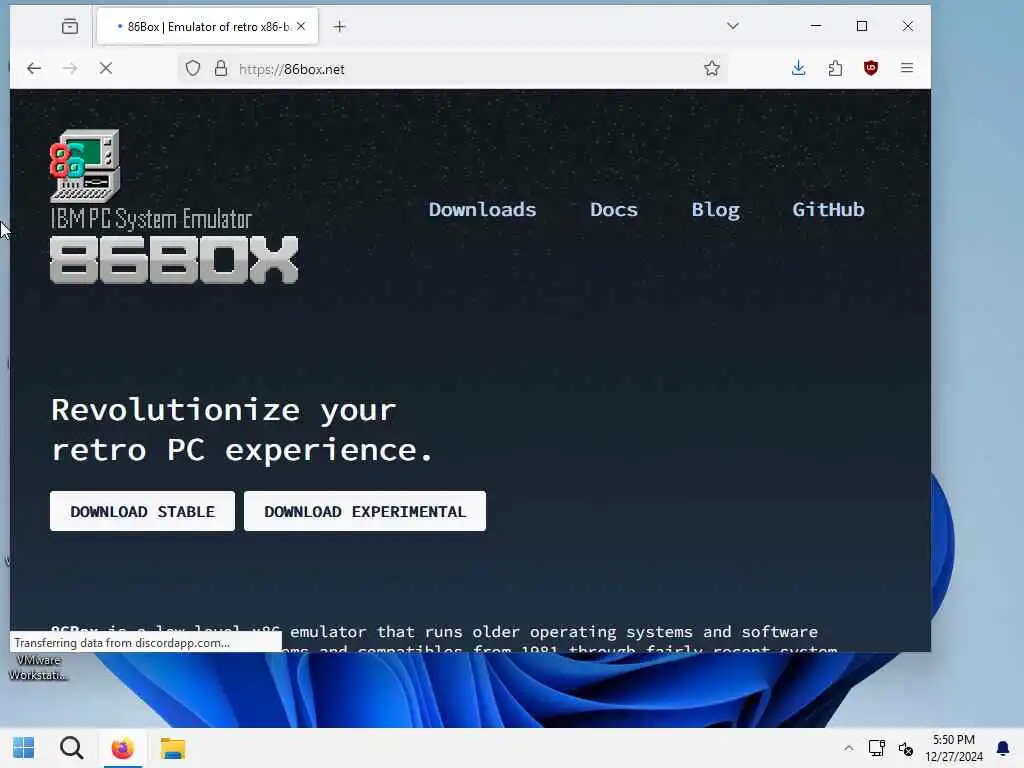Open the Blog navigation link
This screenshot has width=1024, height=768.
pyautogui.click(x=715, y=210)
